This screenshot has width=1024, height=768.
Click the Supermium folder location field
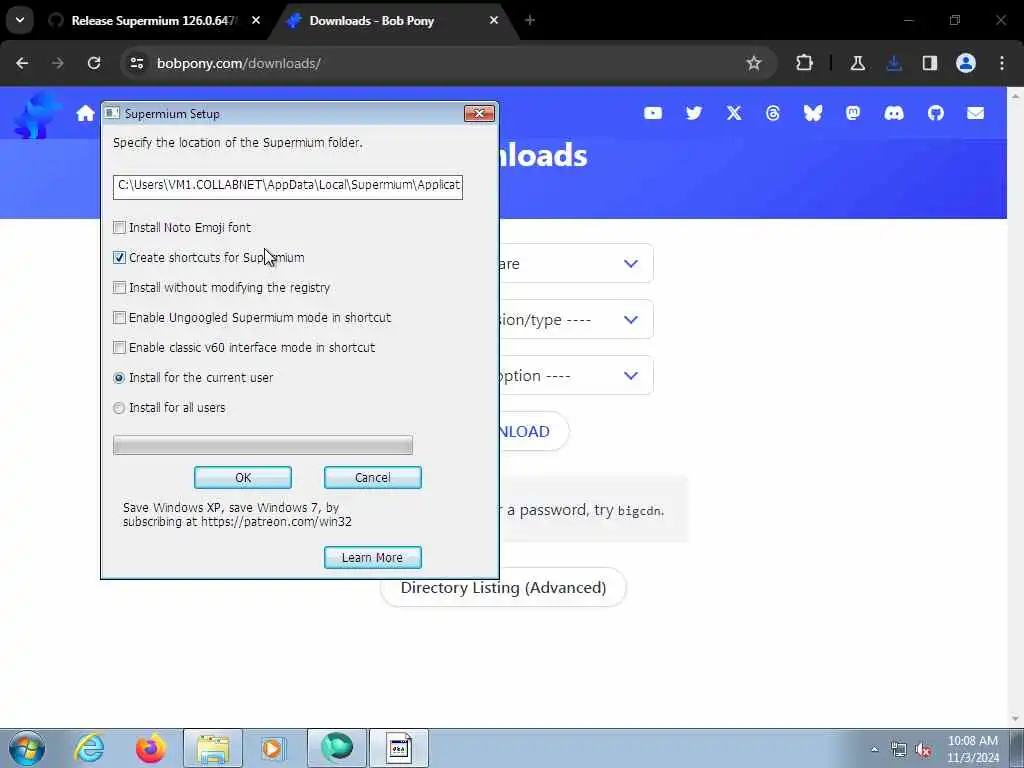click(287, 185)
